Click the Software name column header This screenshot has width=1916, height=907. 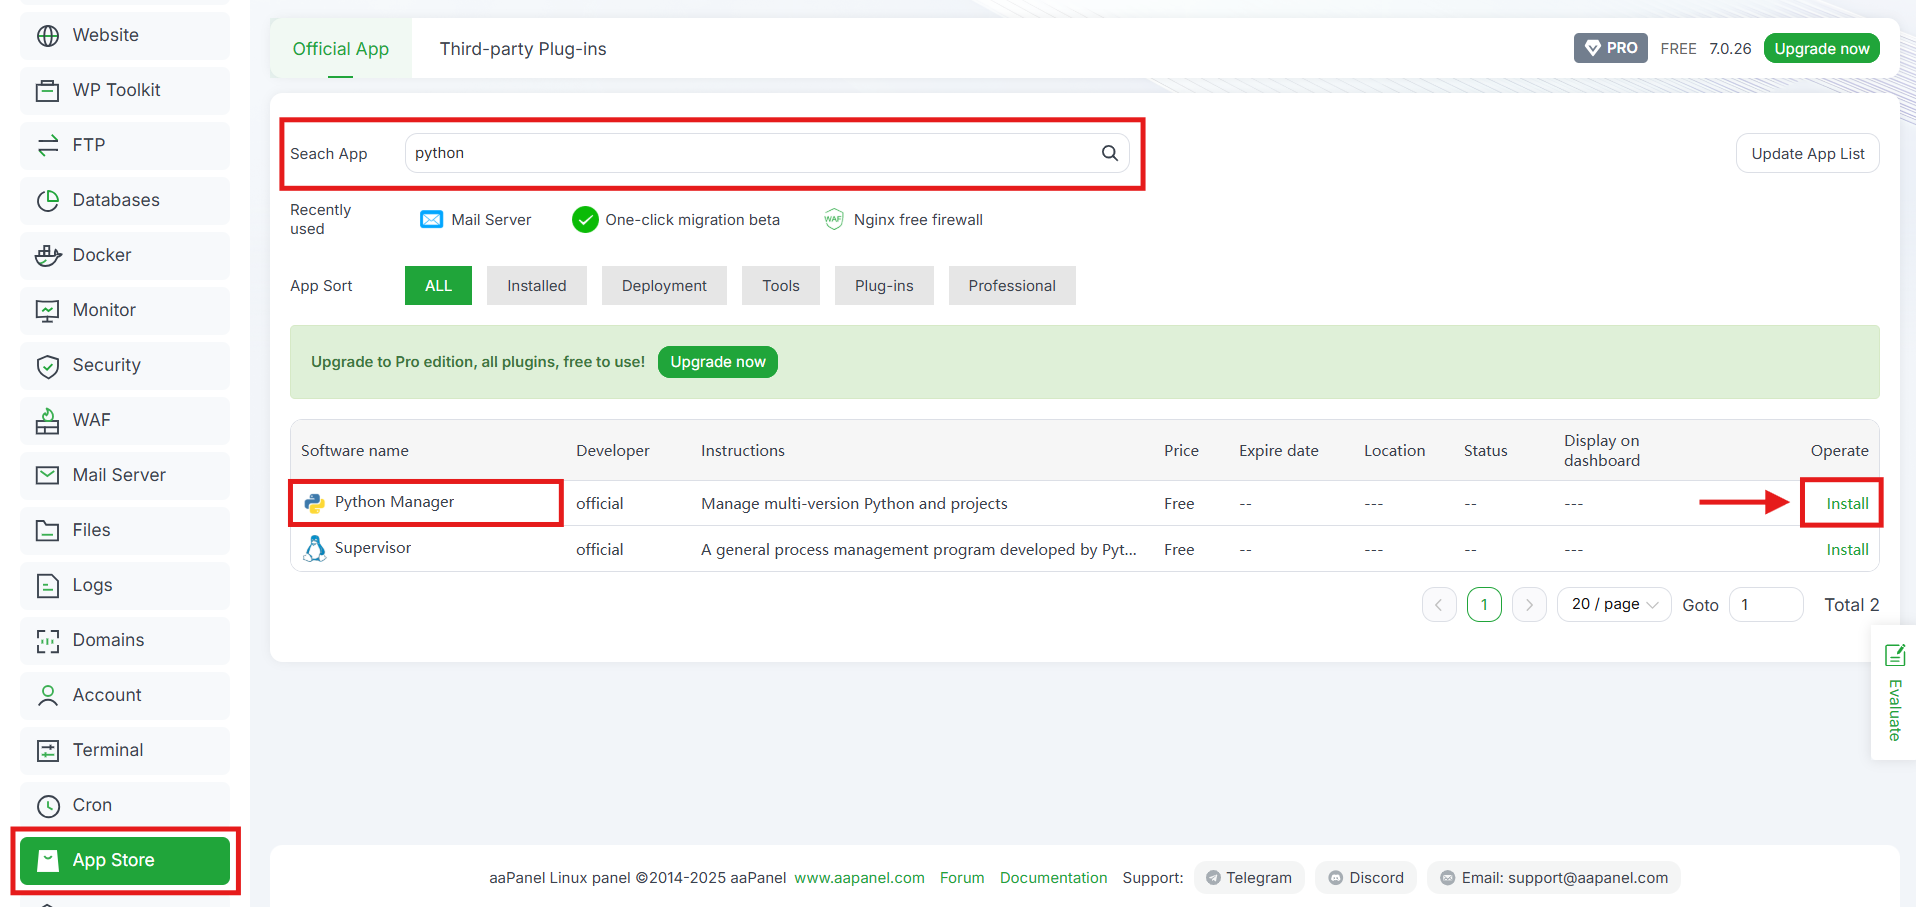pyautogui.click(x=355, y=451)
